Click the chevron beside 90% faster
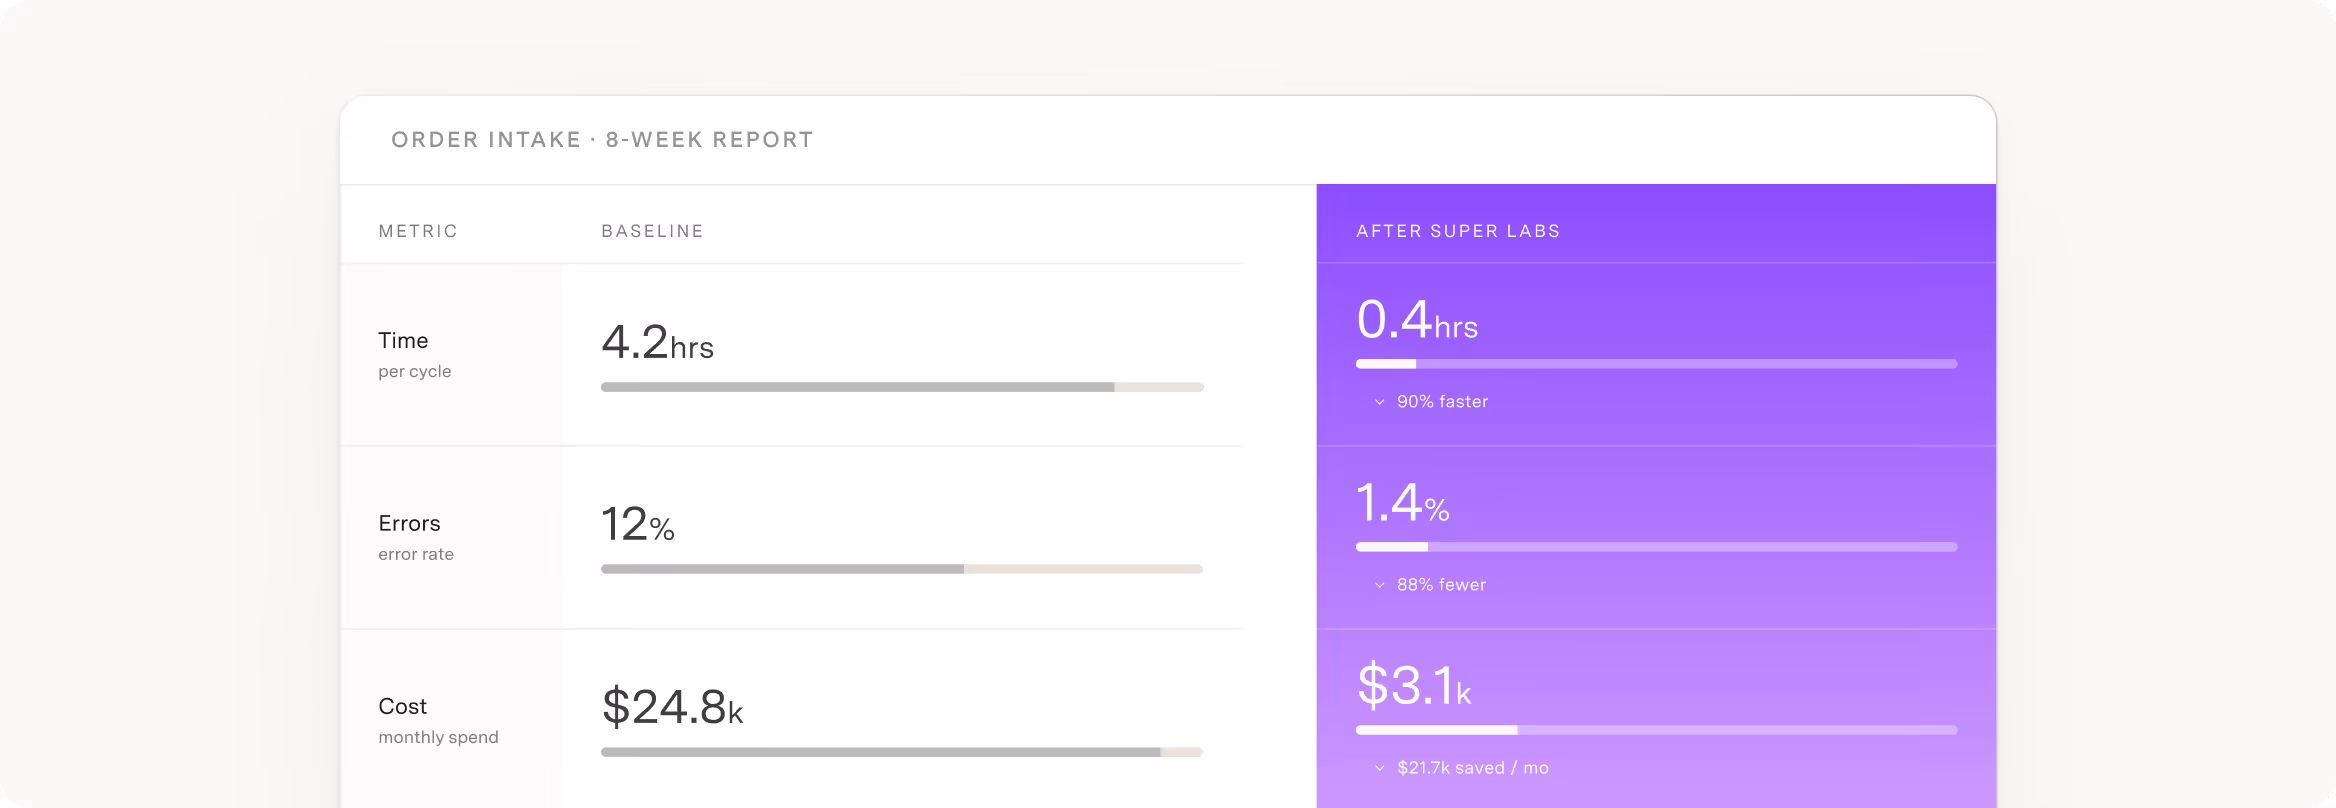The height and width of the screenshot is (808, 2336). (1379, 402)
